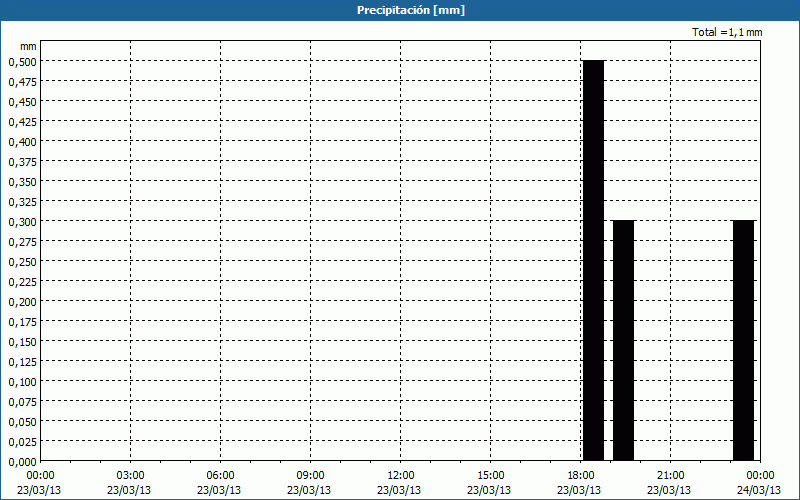The height and width of the screenshot is (500, 800).
Task: Click the 0,300 mm bar near 19:00
Action: tap(623, 340)
